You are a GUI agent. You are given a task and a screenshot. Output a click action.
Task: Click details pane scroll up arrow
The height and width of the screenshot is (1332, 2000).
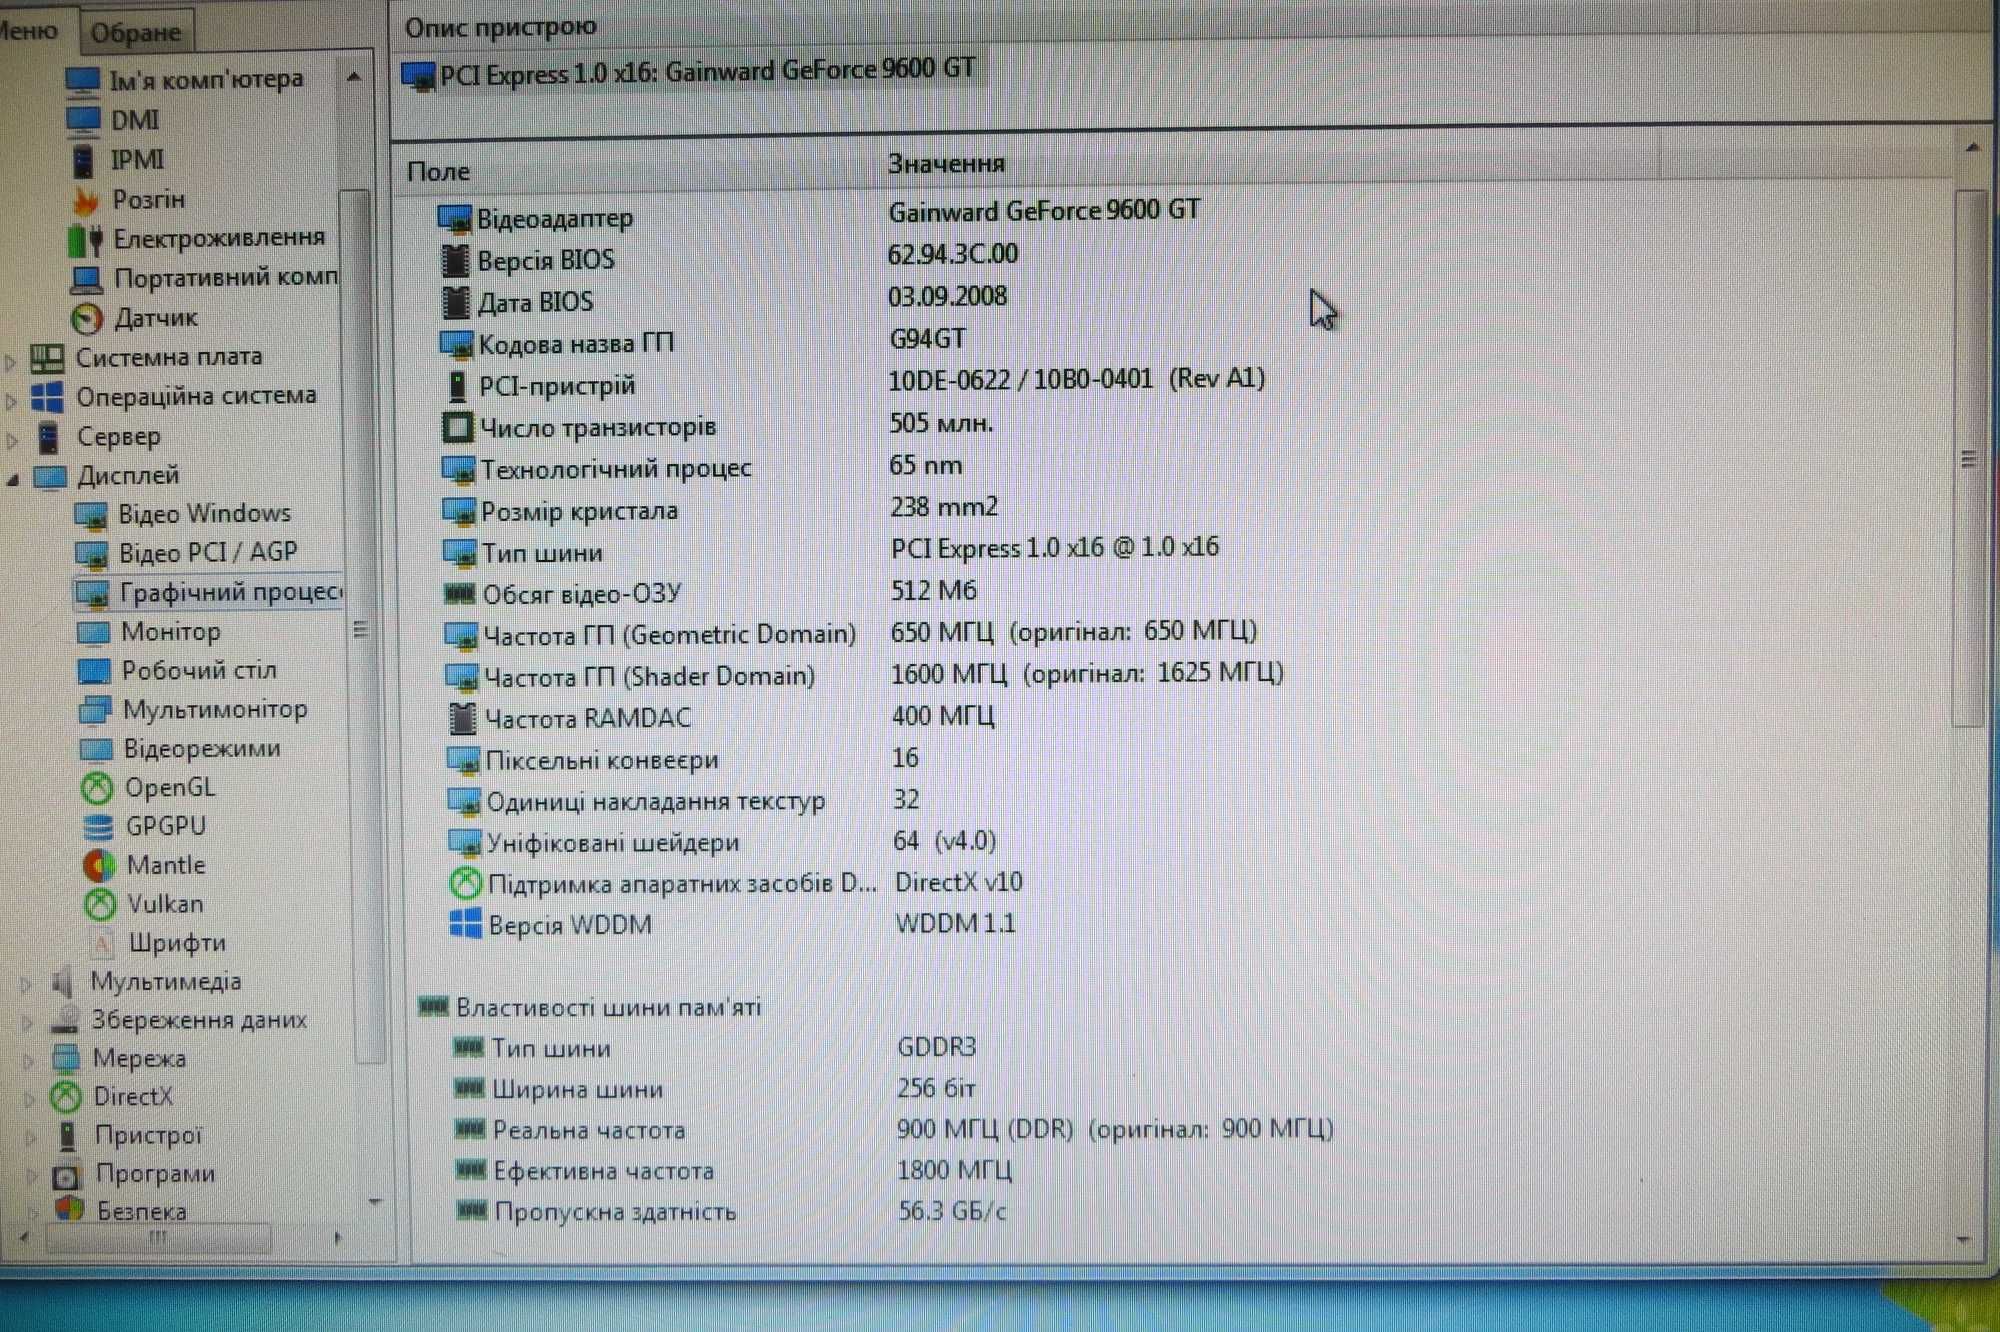(x=1972, y=148)
